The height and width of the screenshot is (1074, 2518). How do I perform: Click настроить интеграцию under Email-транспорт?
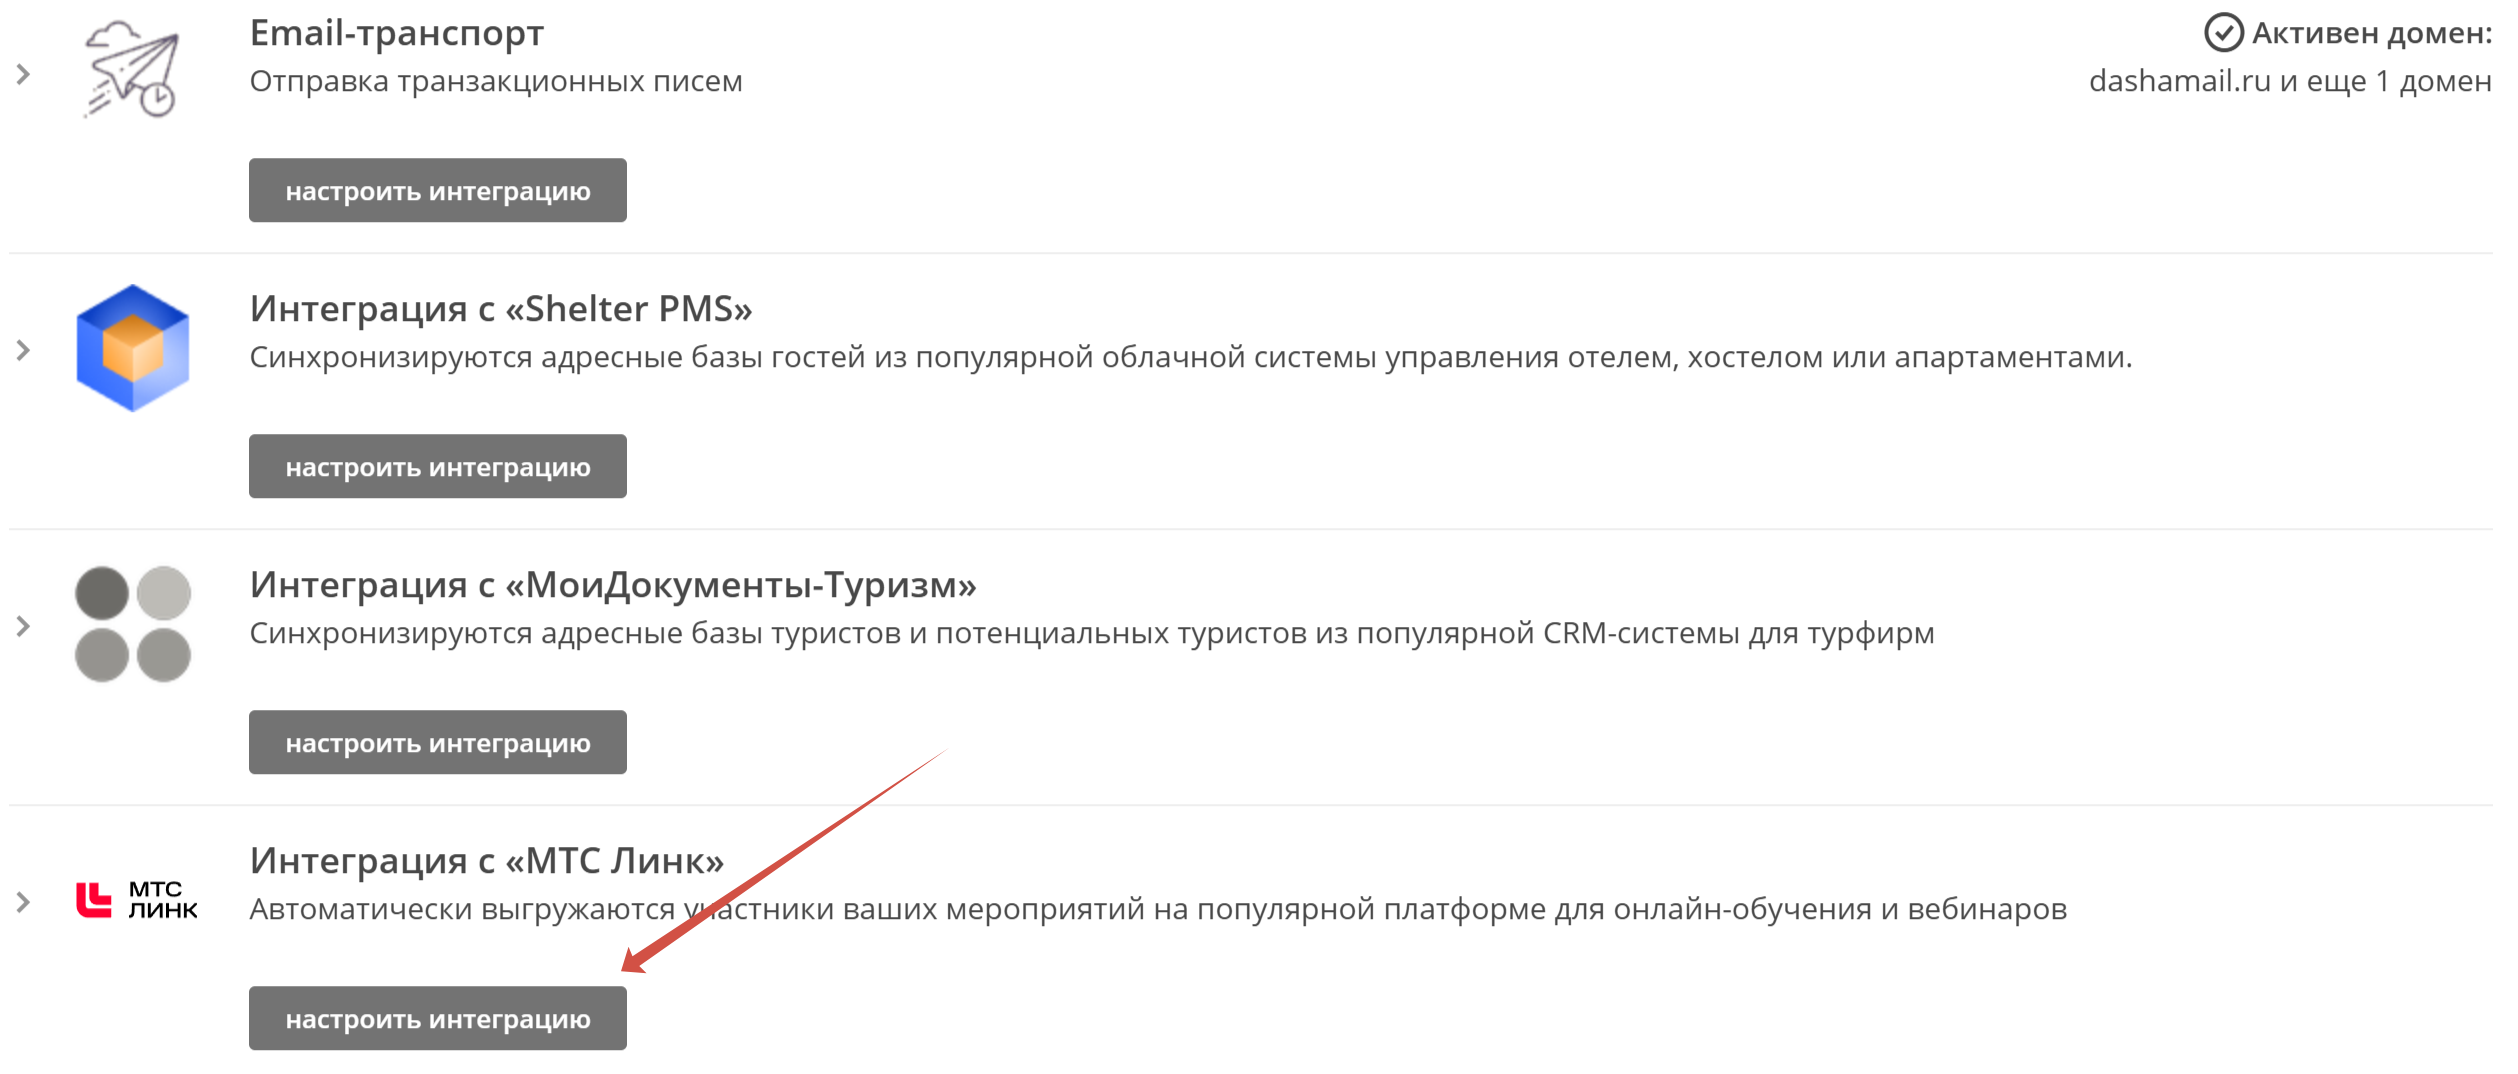pos(438,190)
